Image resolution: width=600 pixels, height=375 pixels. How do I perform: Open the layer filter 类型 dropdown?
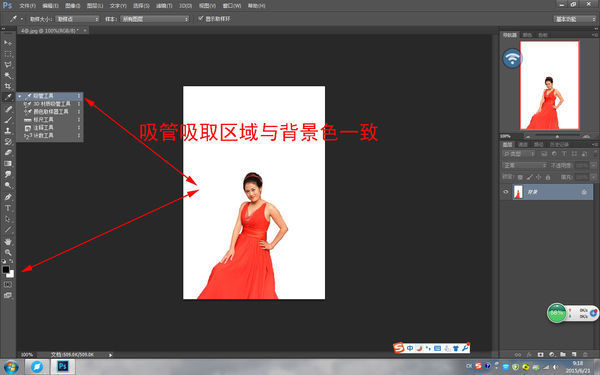(x=518, y=154)
